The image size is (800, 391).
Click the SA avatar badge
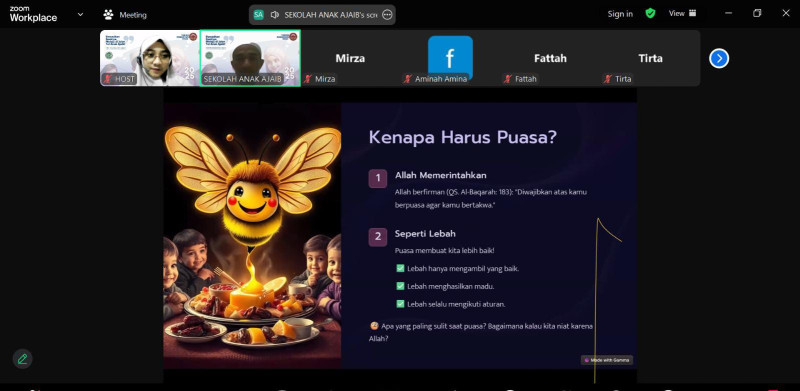point(259,15)
